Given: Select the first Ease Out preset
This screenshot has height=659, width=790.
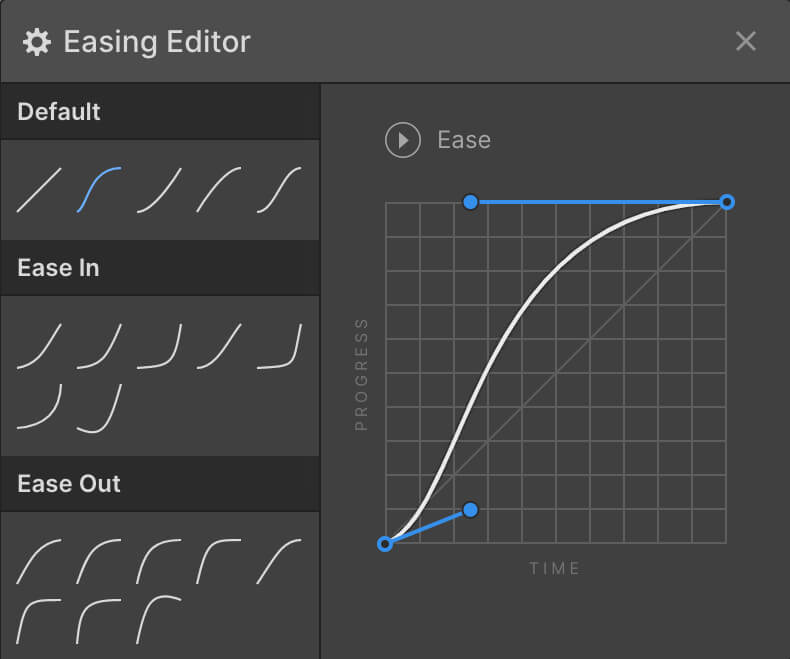Looking at the screenshot, I should (39, 561).
